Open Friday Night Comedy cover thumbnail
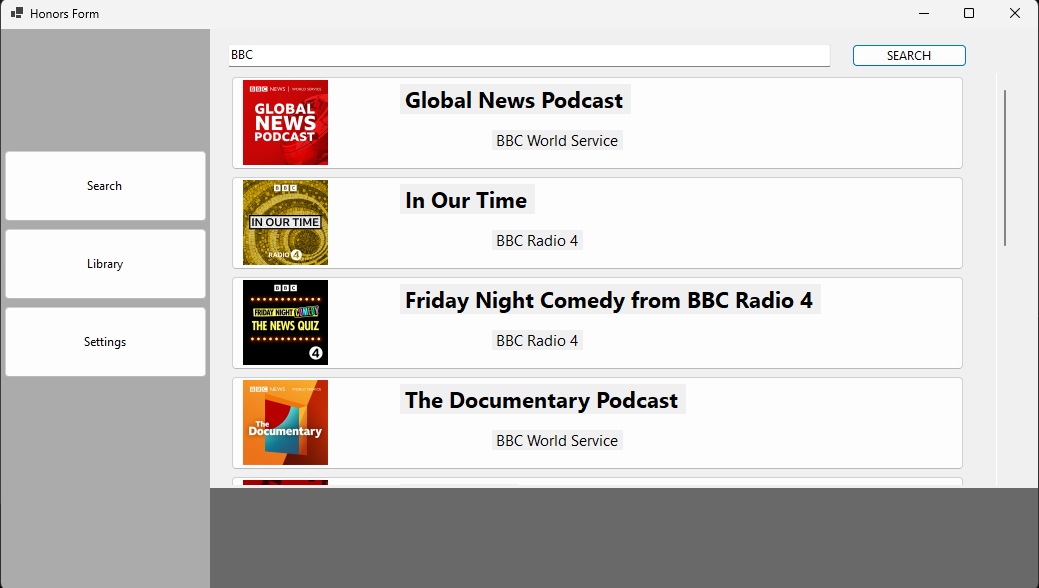The width and height of the screenshot is (1039, 588). pyautogui.click(x=285, y=323)
